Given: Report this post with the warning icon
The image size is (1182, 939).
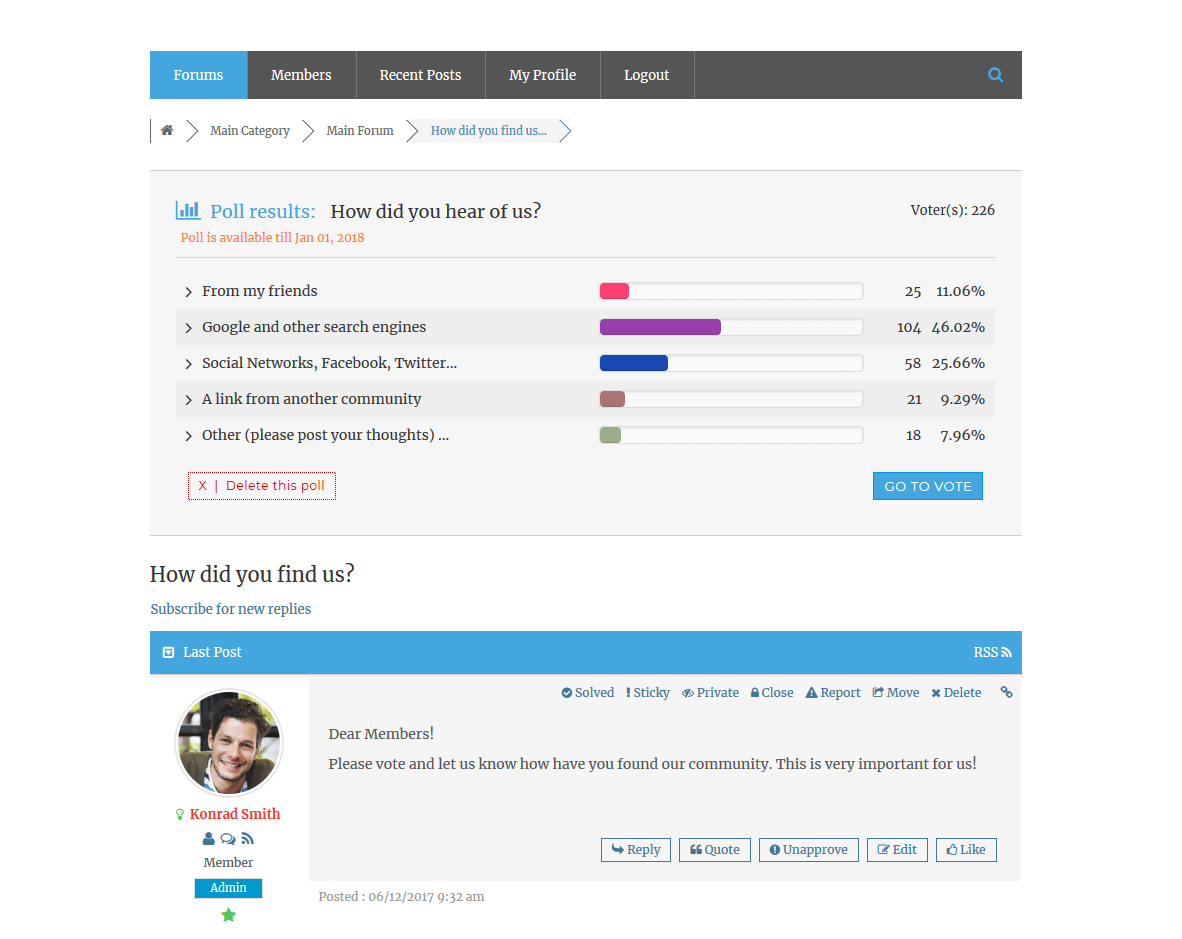Looking at the screenshot, I should tap(832, 692).
